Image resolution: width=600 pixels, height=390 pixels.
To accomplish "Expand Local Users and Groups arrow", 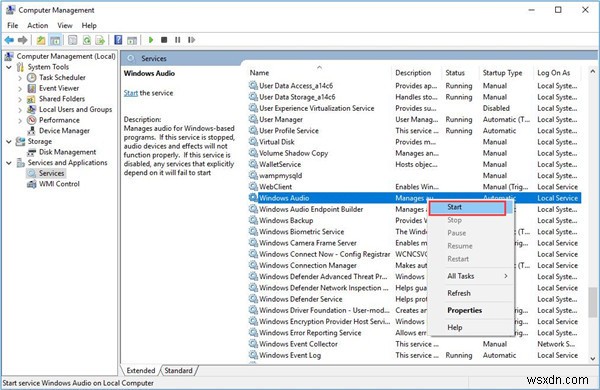I will click(20, 110).
